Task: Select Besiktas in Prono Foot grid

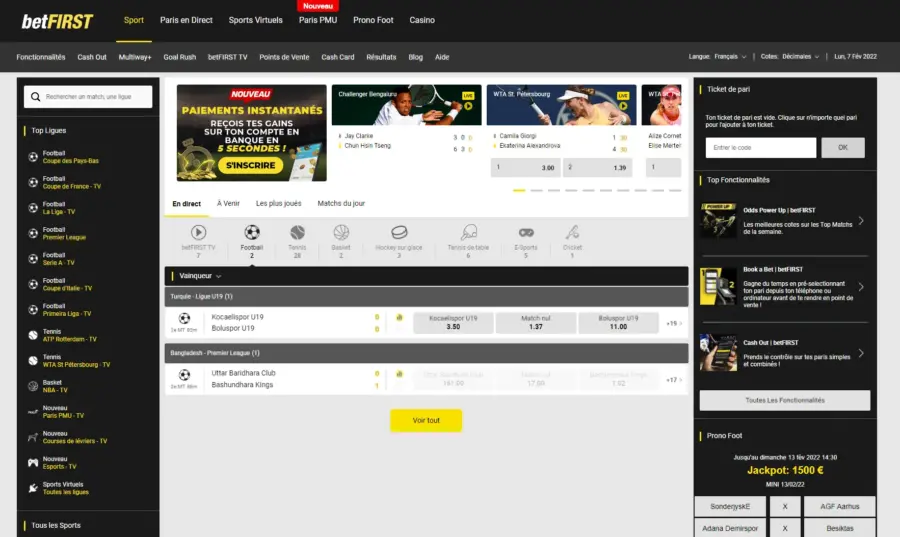Action: click(x=840, y=528)
